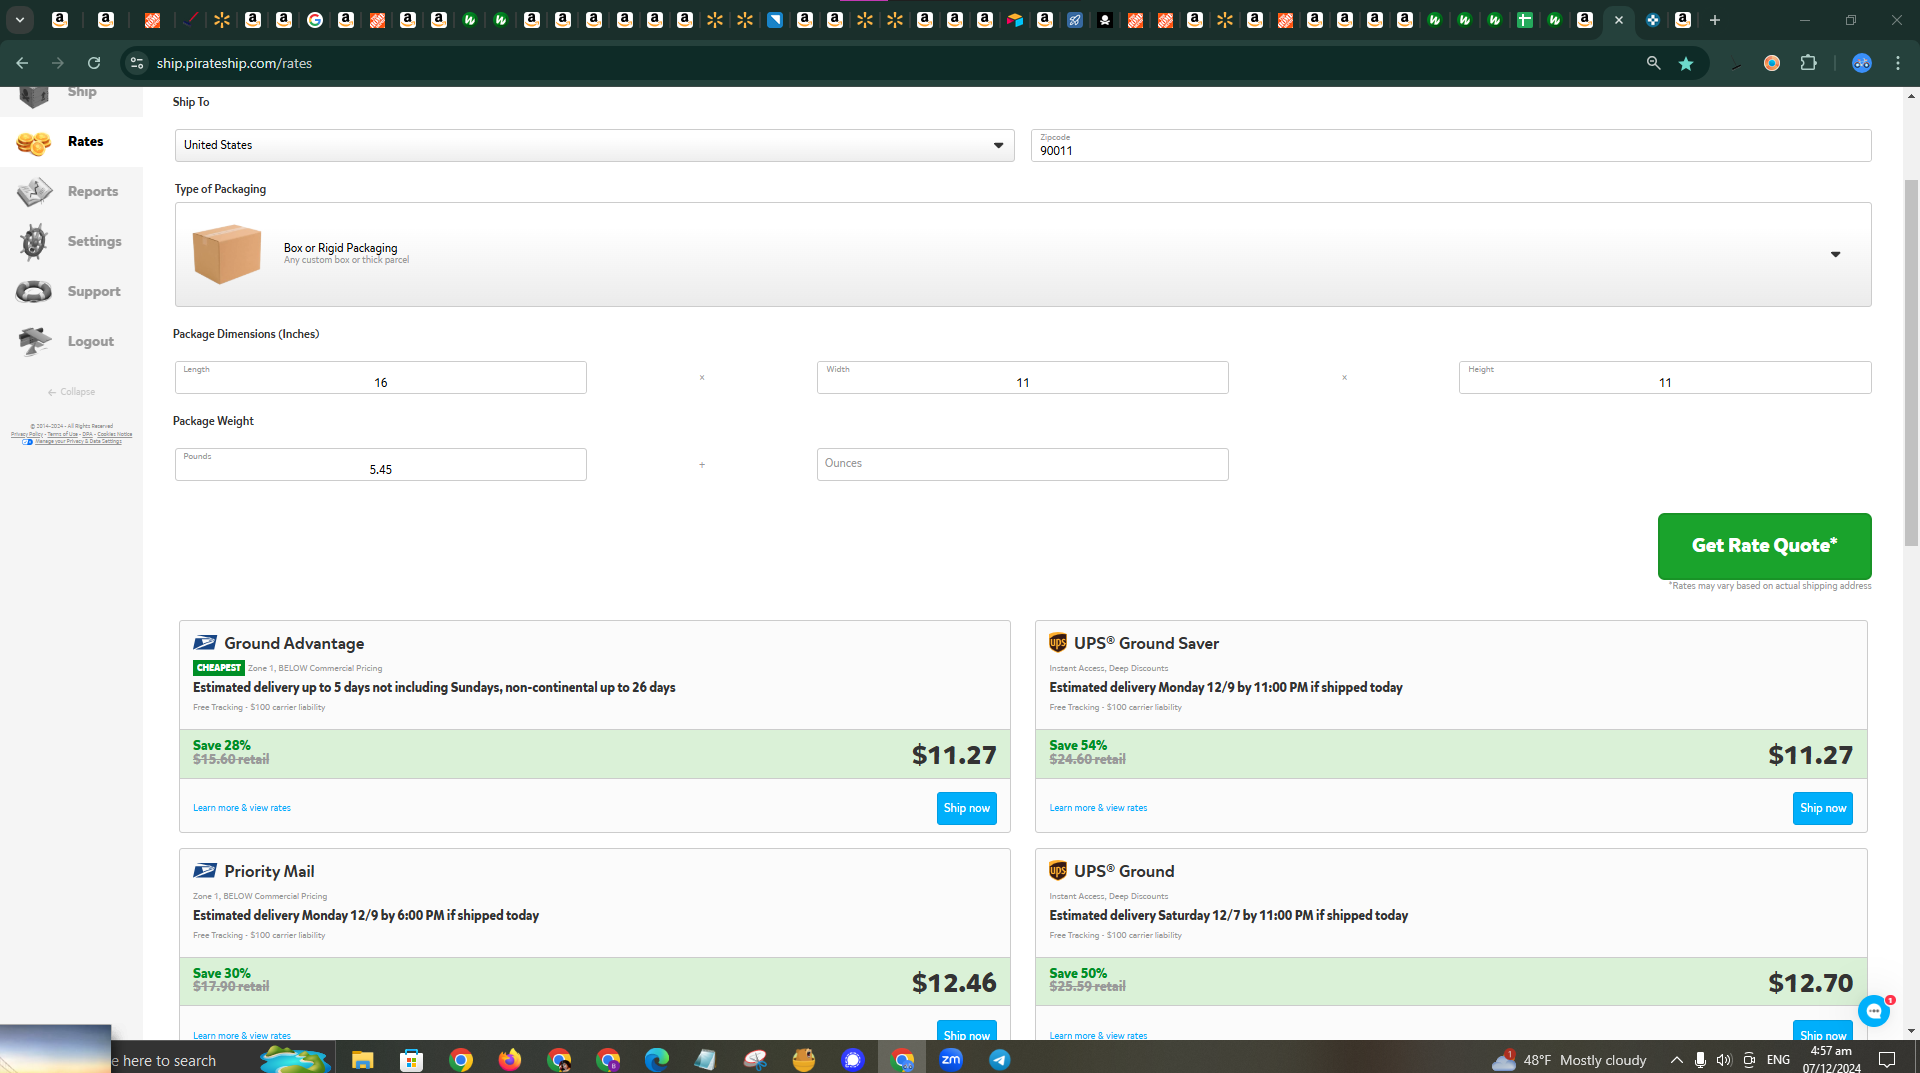The image size is (1920, 1073).
Task: Open the volume control in system tray
Action: (x=1723, y=1060)
